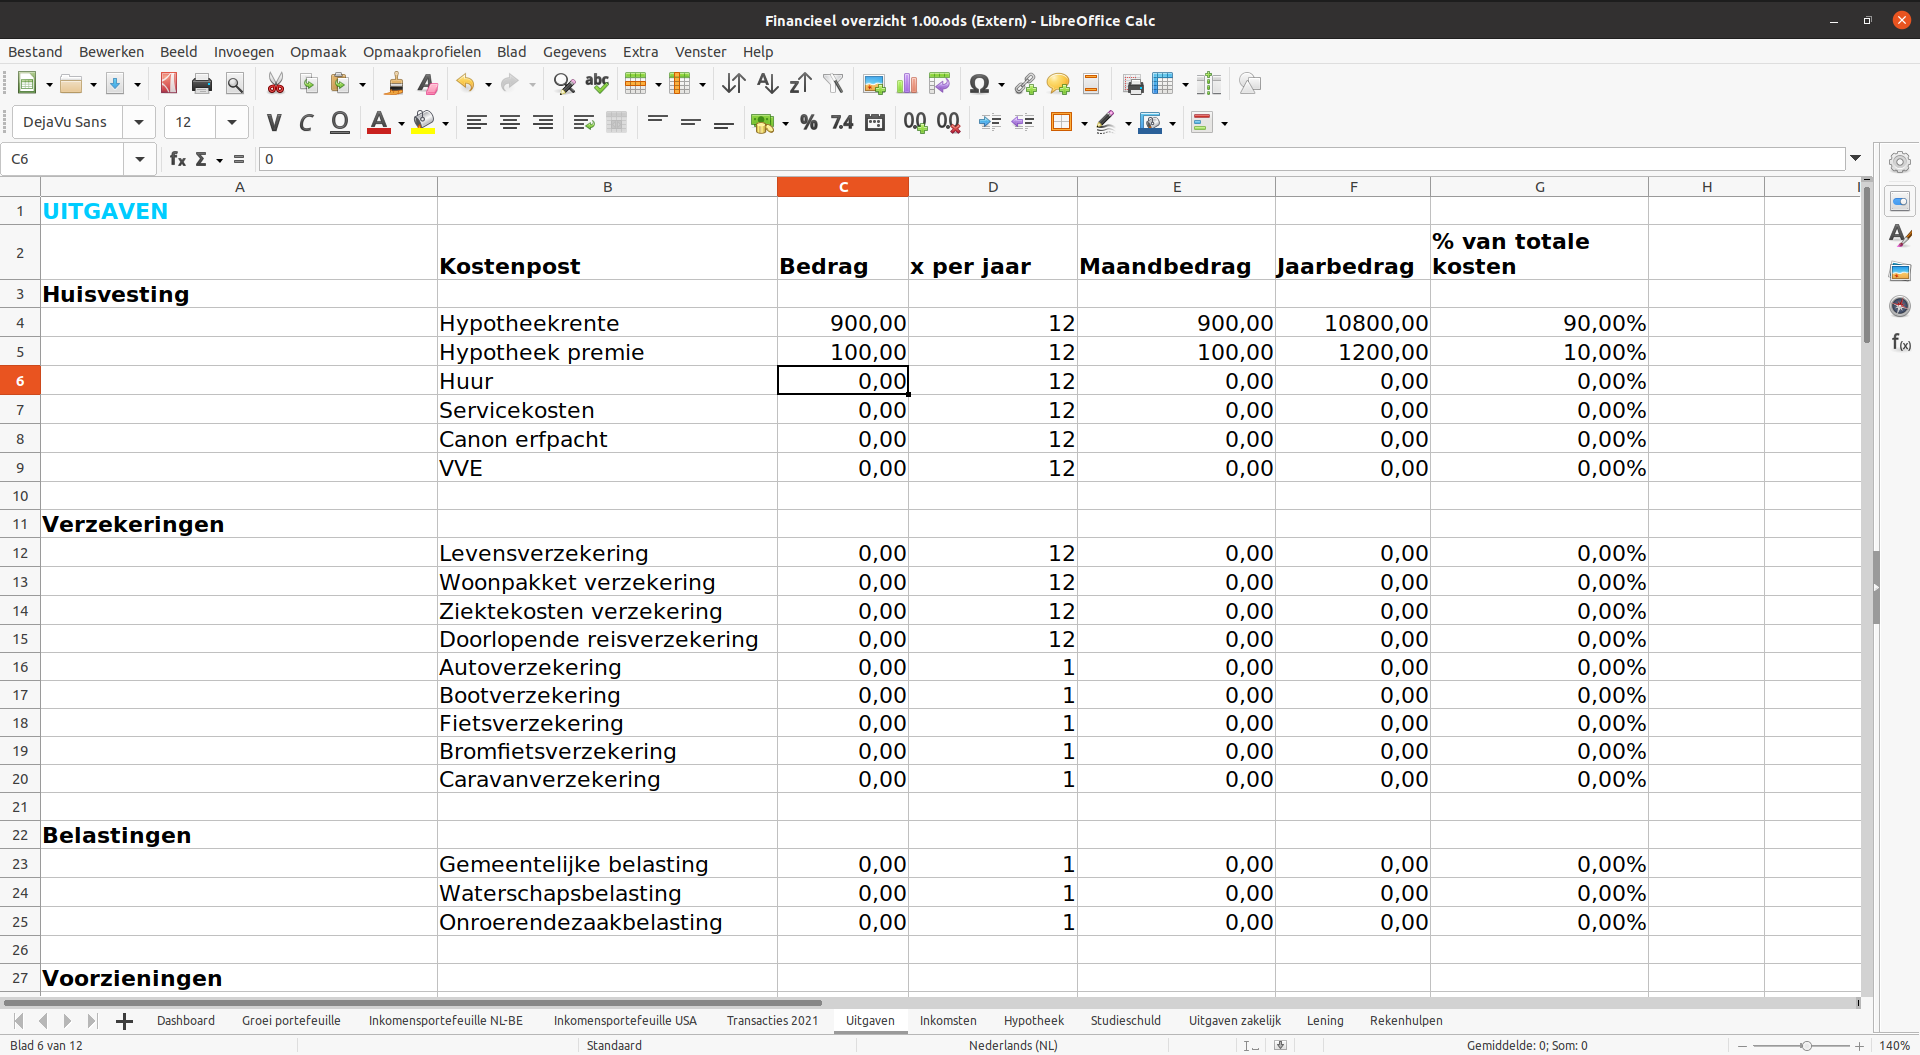Toggle the AutoFilter icon

833,84
